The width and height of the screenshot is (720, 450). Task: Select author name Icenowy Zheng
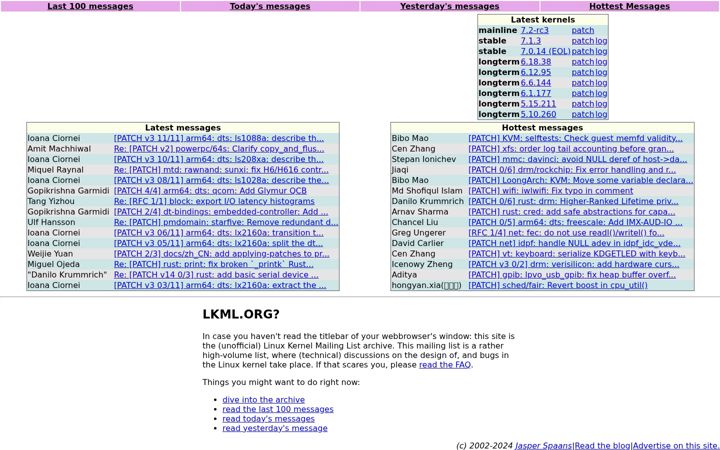click(422, 264)
